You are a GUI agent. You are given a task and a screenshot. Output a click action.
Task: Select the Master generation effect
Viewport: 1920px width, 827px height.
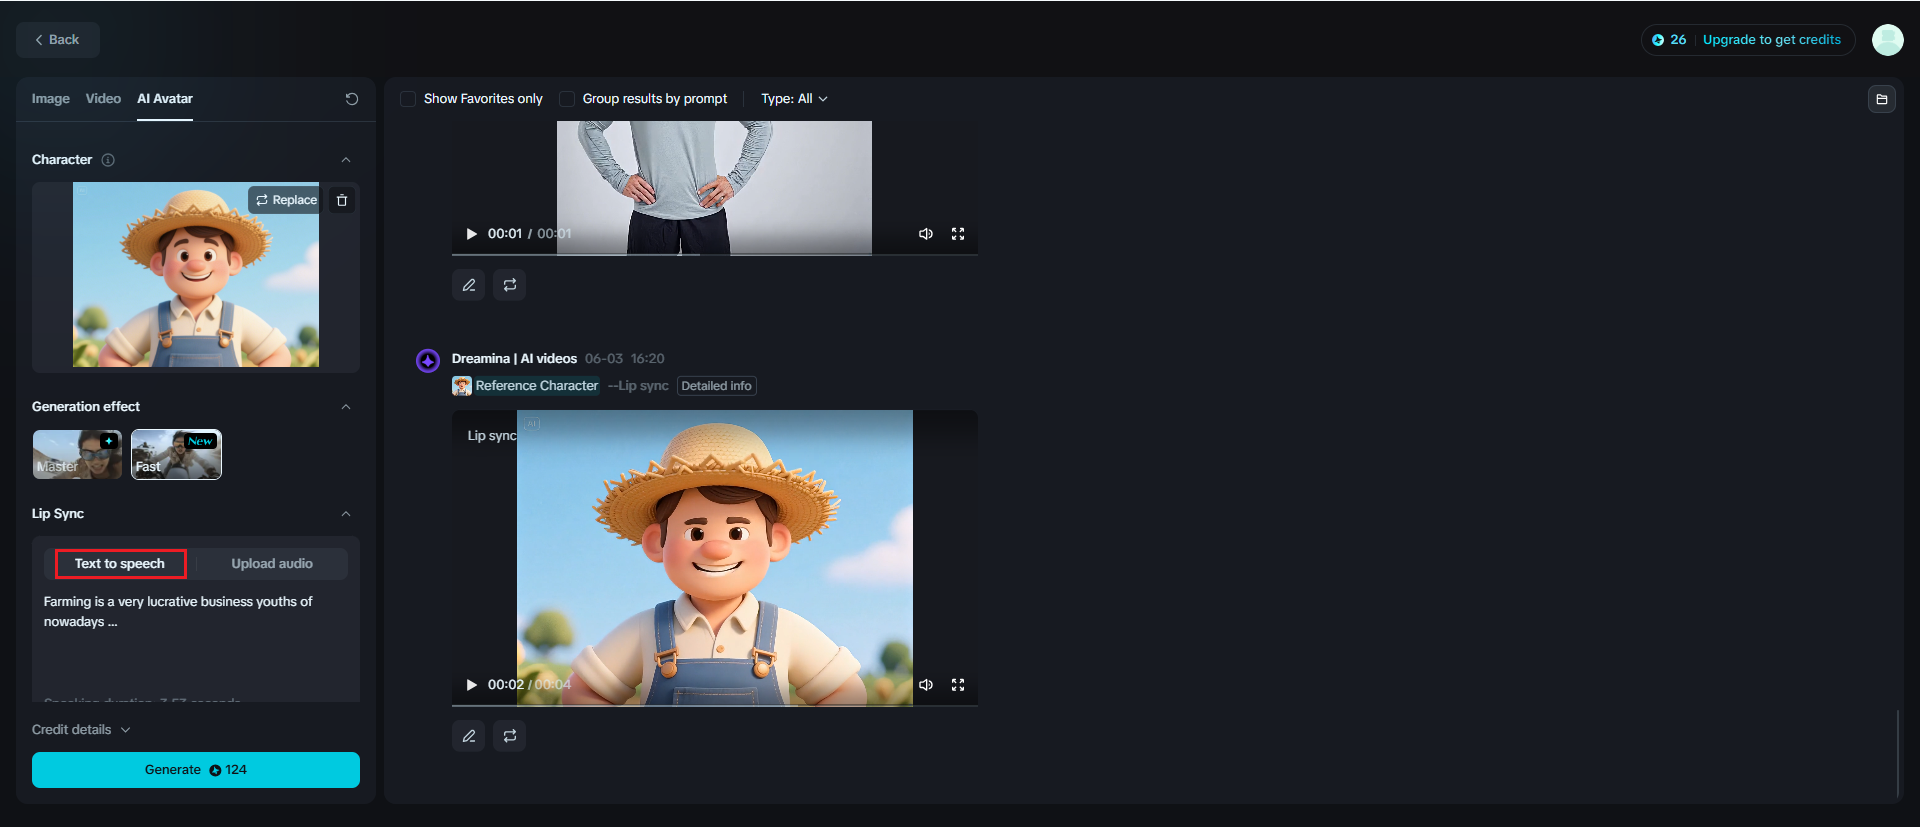(77, 455)
